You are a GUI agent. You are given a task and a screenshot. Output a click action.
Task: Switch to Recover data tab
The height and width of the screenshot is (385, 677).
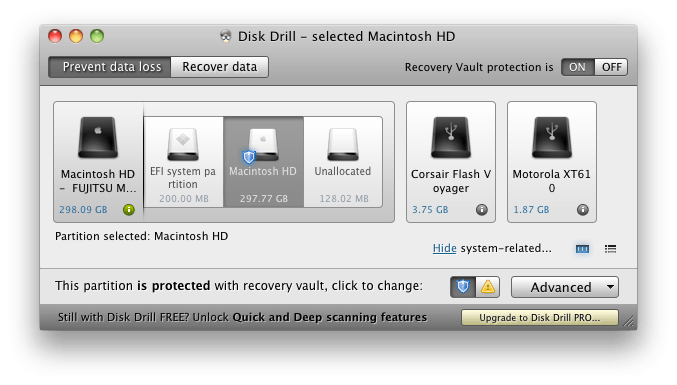220,67
